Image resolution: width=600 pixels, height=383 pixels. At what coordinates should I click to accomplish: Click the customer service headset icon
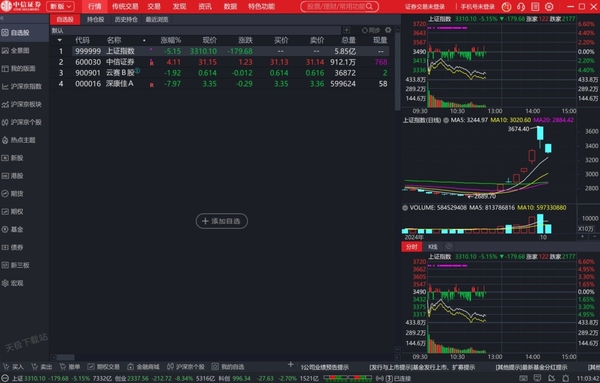[x=521, y=7]
